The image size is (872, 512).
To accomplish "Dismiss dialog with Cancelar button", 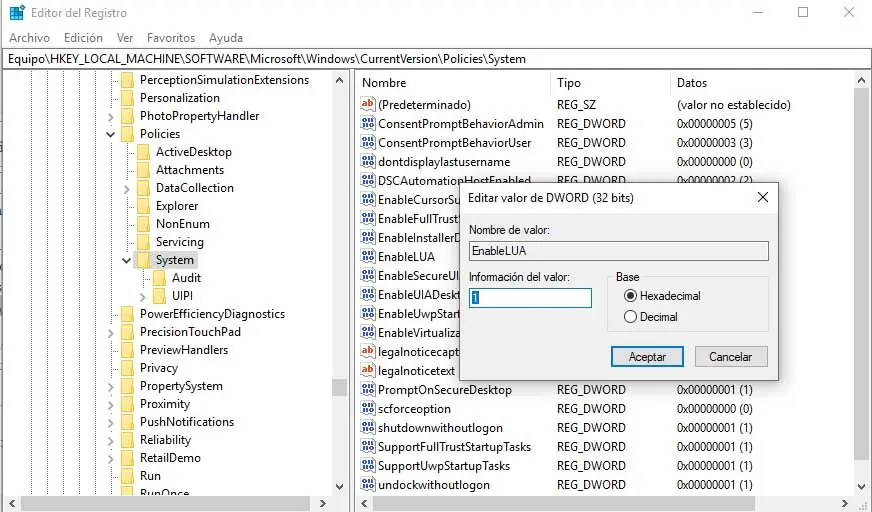I will pyautogui.click(x=731, y=357).
